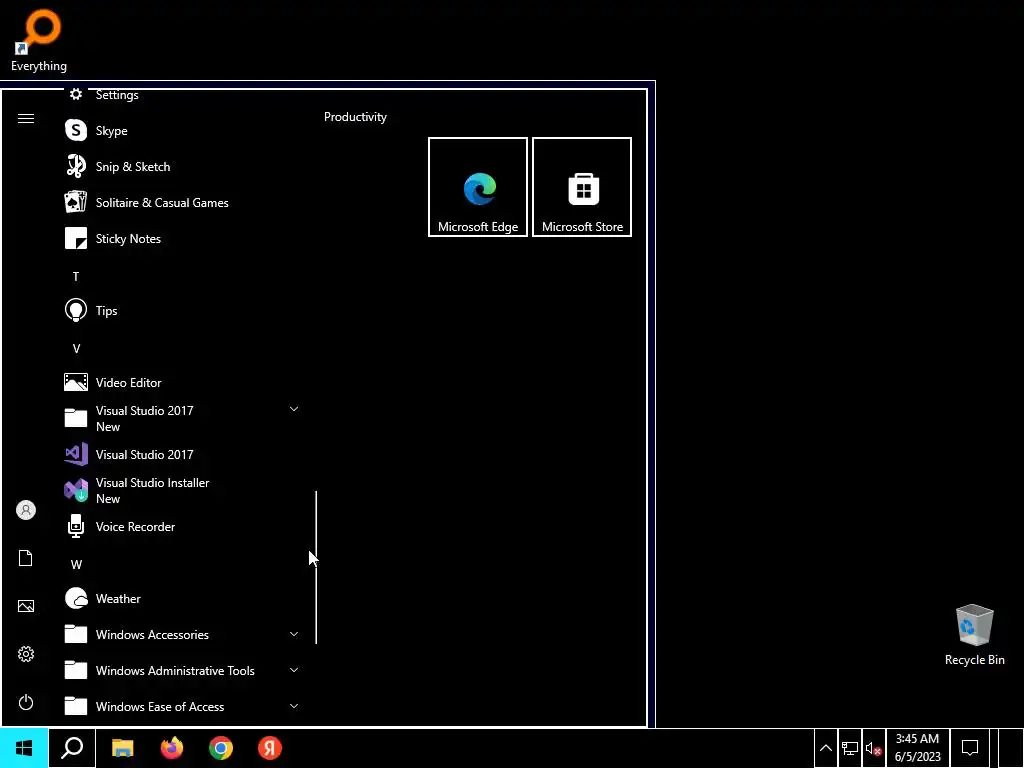Open the Microsoft Store tile
The height and width of the screenshot is (768, 1024).
[x=582, y=187]
